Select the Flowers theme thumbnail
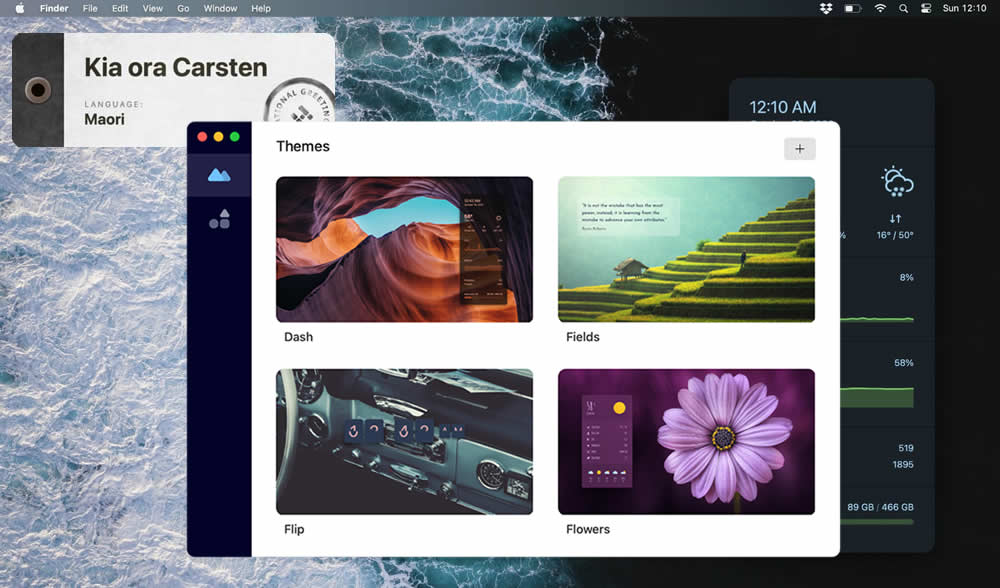 click(686, 441)
